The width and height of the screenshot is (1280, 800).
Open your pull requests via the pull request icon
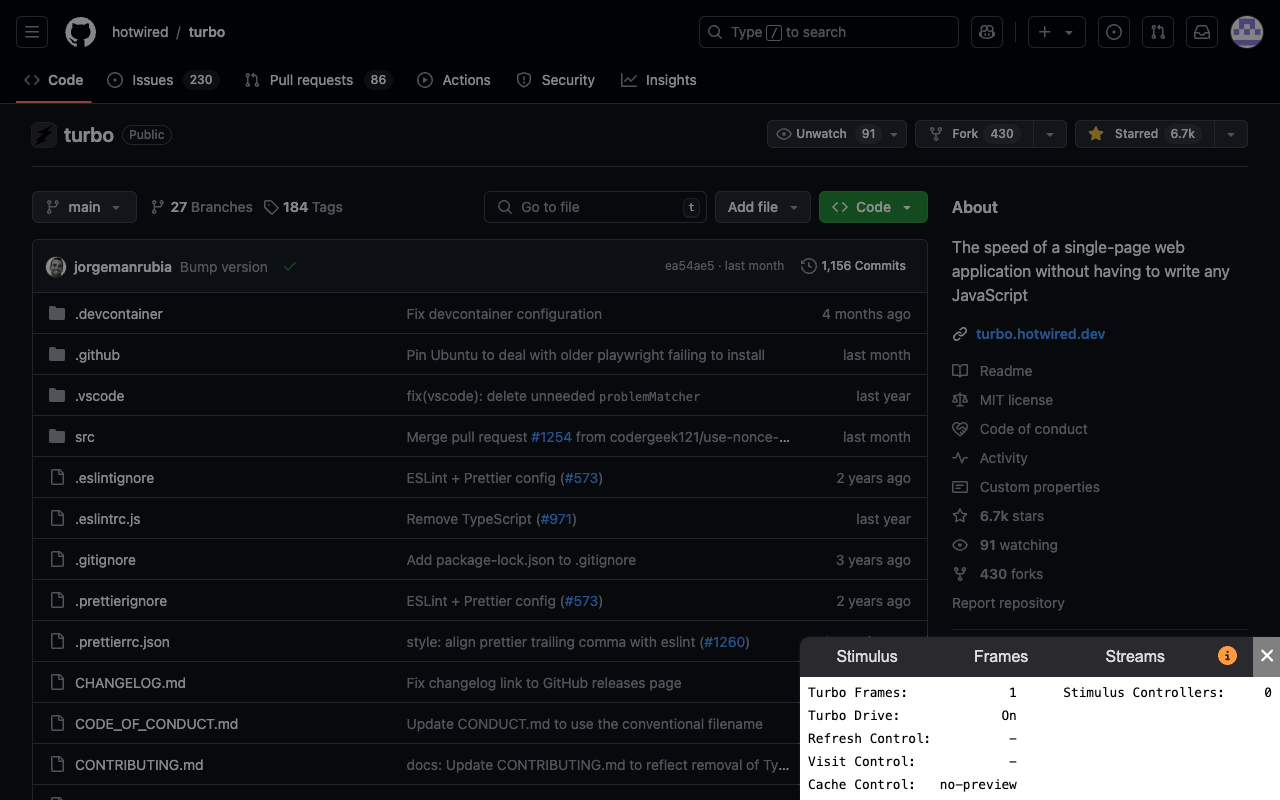coord(1157,31)
